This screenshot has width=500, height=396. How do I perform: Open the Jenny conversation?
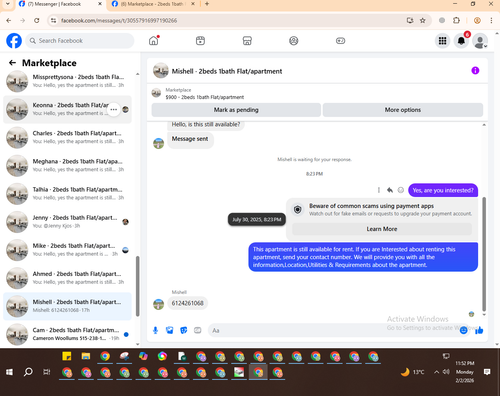[x=67, y=222]
